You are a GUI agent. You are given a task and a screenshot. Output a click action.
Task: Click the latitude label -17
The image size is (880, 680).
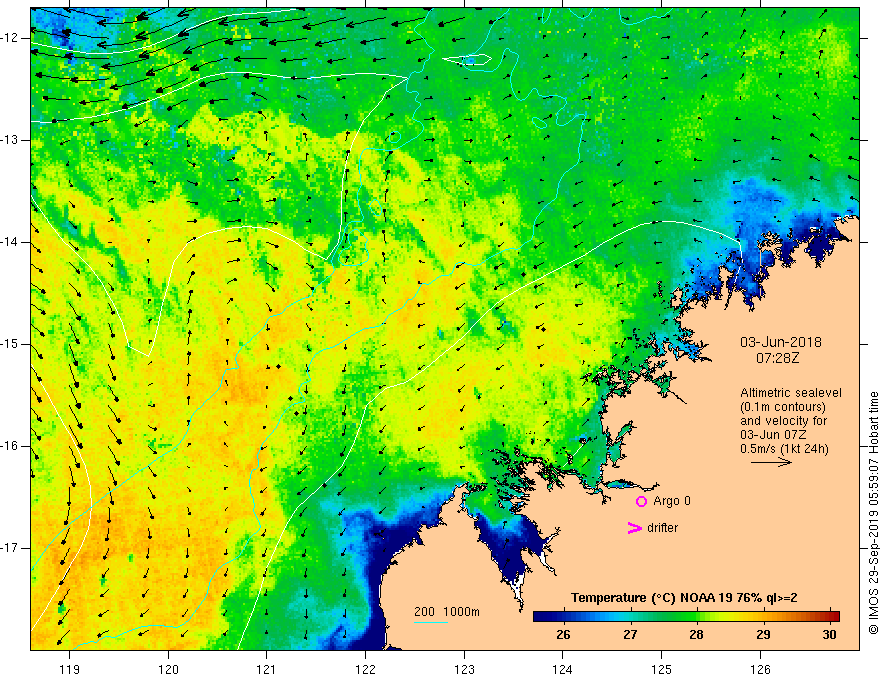(x=10, y=548)
